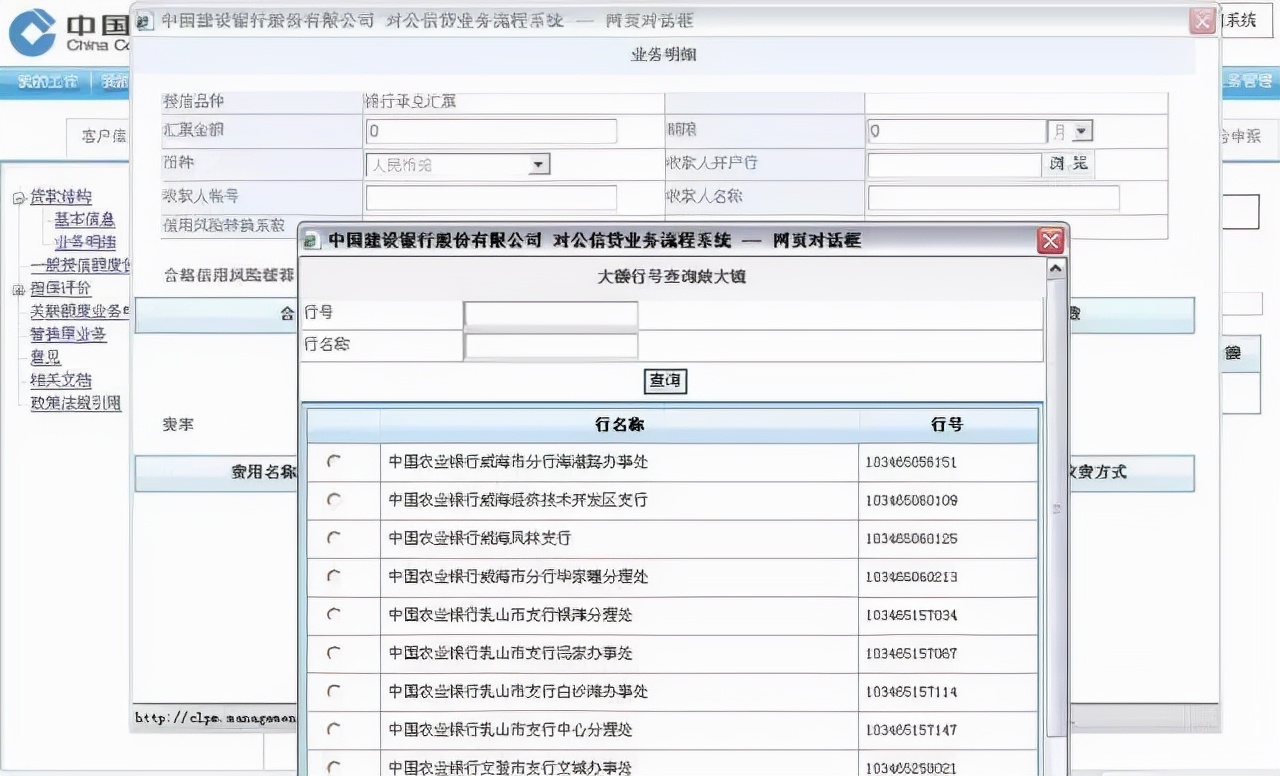Select radio for bank number 103465157114
Screen dimensions: 1280x776
pos(334,691)
